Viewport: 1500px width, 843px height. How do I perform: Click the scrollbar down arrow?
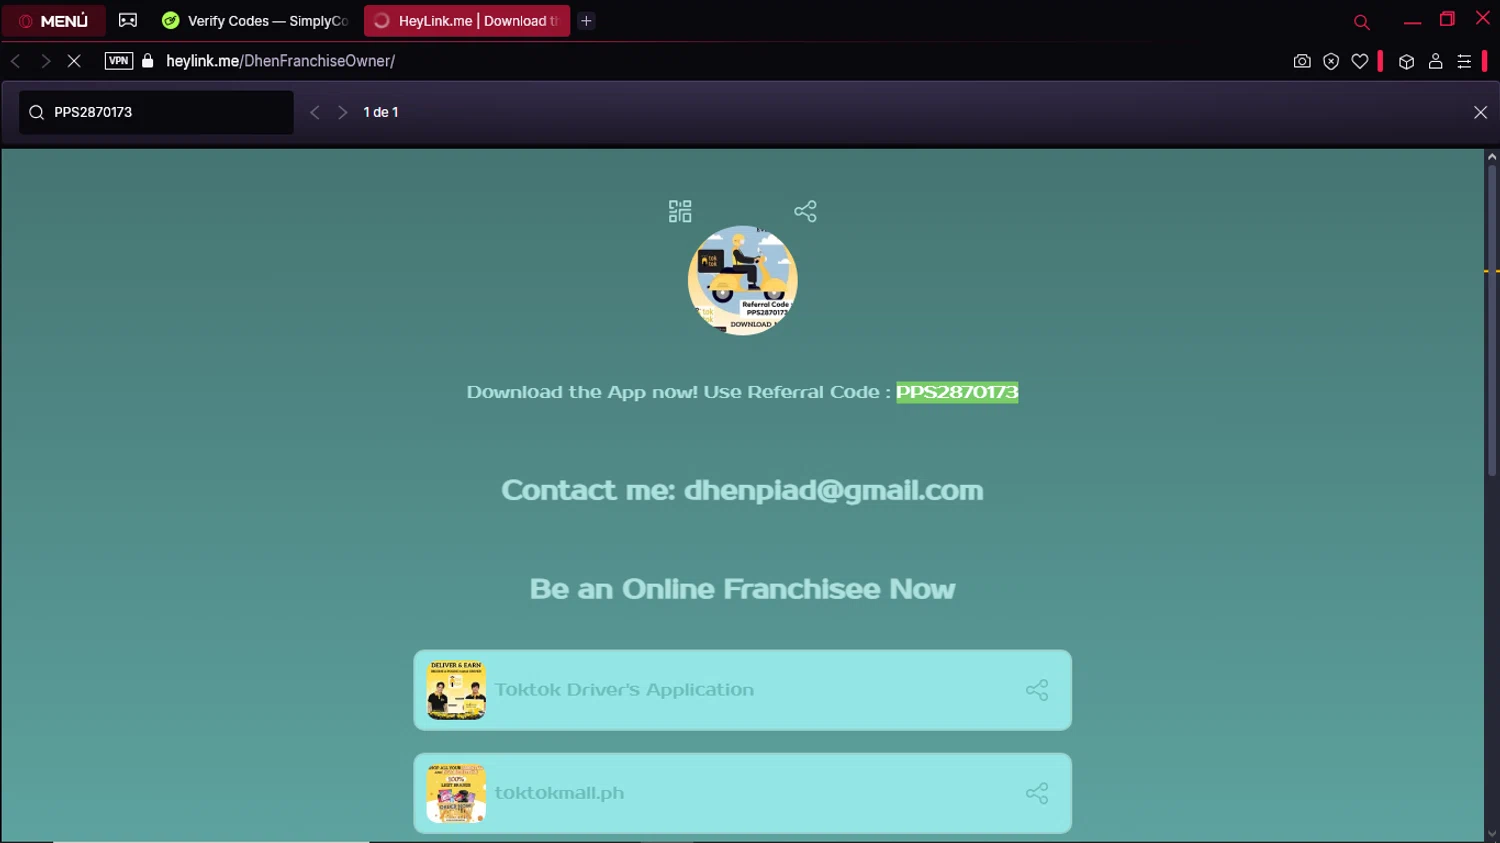(1491, 834)
